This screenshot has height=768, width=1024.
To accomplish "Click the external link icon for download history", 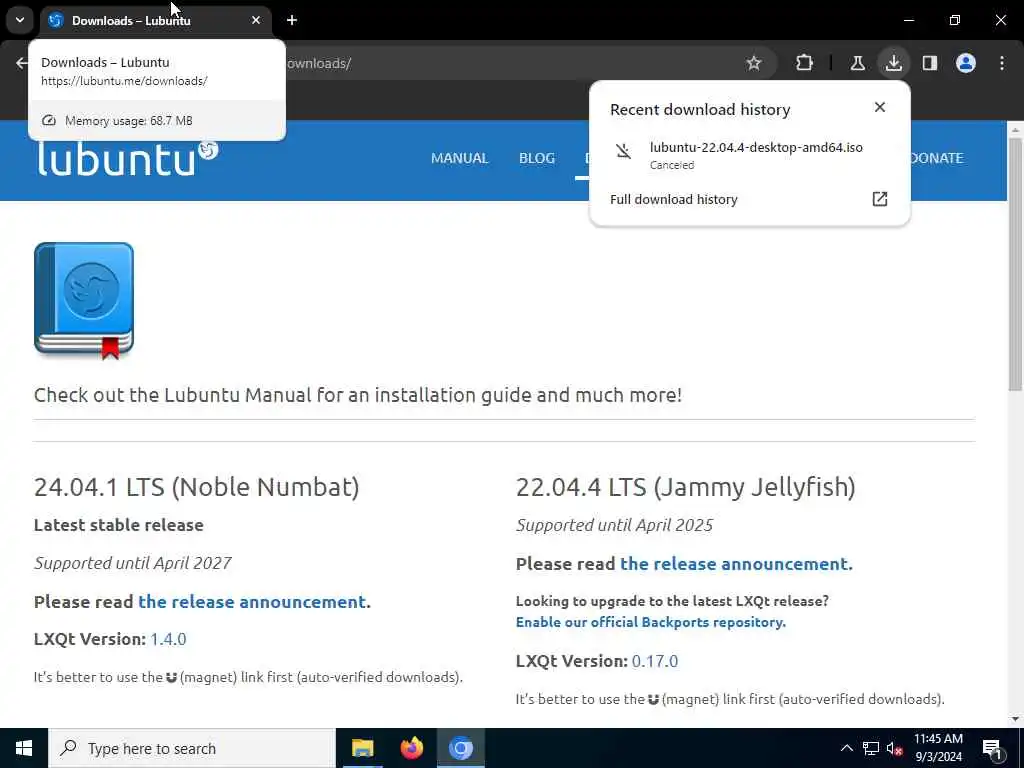I will [880, 199].
